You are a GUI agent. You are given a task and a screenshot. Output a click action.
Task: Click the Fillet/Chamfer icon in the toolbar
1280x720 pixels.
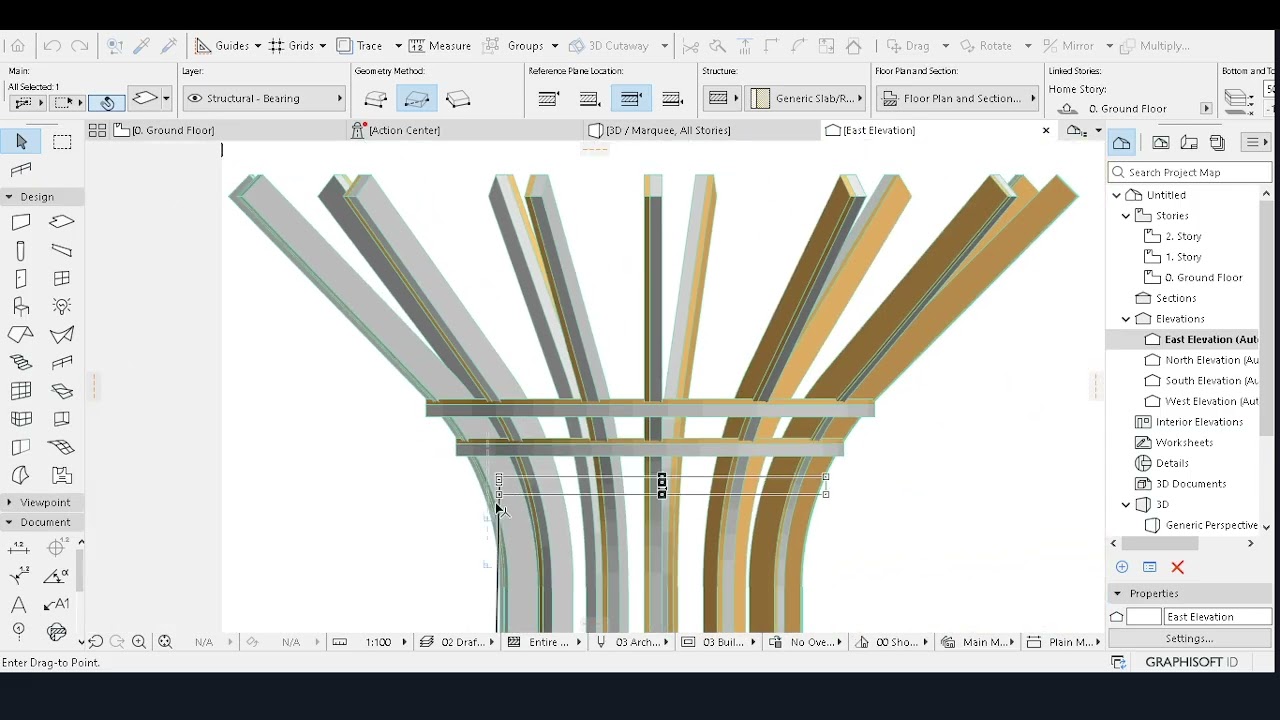pyautogui.click(x=798, y=46)
